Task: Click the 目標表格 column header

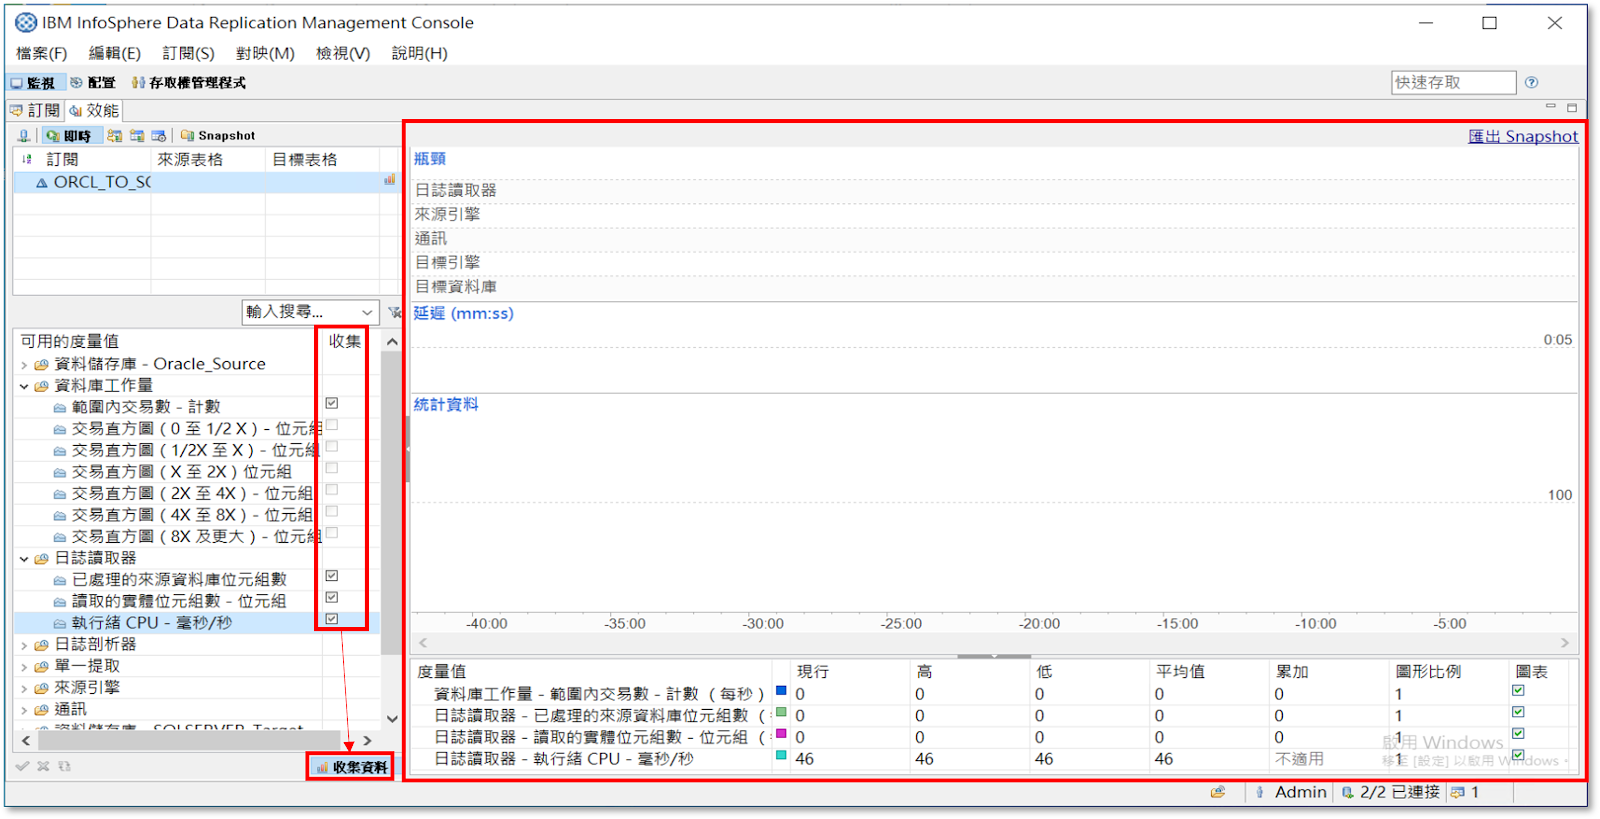Action: click(x=322, y=160)
